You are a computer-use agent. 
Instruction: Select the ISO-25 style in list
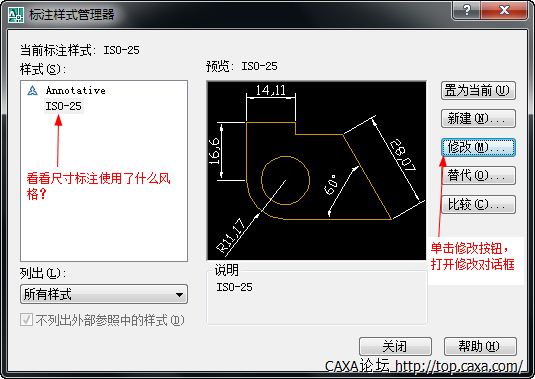tap(63, 106)
